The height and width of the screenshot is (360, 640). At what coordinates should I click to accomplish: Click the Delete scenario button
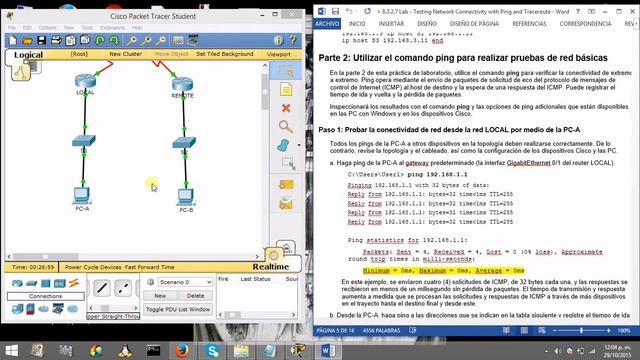(195, 296)
